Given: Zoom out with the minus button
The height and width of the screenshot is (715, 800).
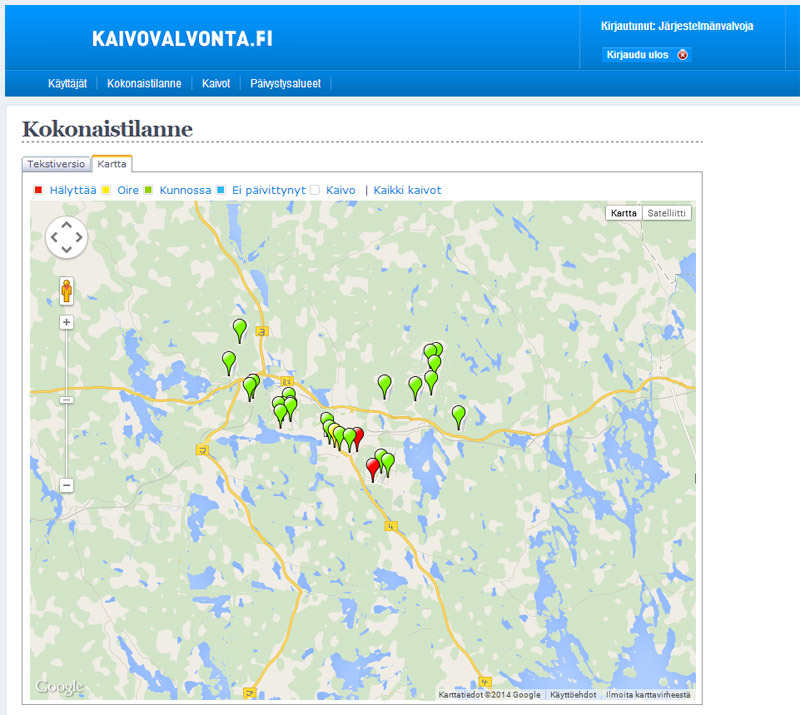Looking at the screenshot, I should pyautogui.click(x=66, y=485).
